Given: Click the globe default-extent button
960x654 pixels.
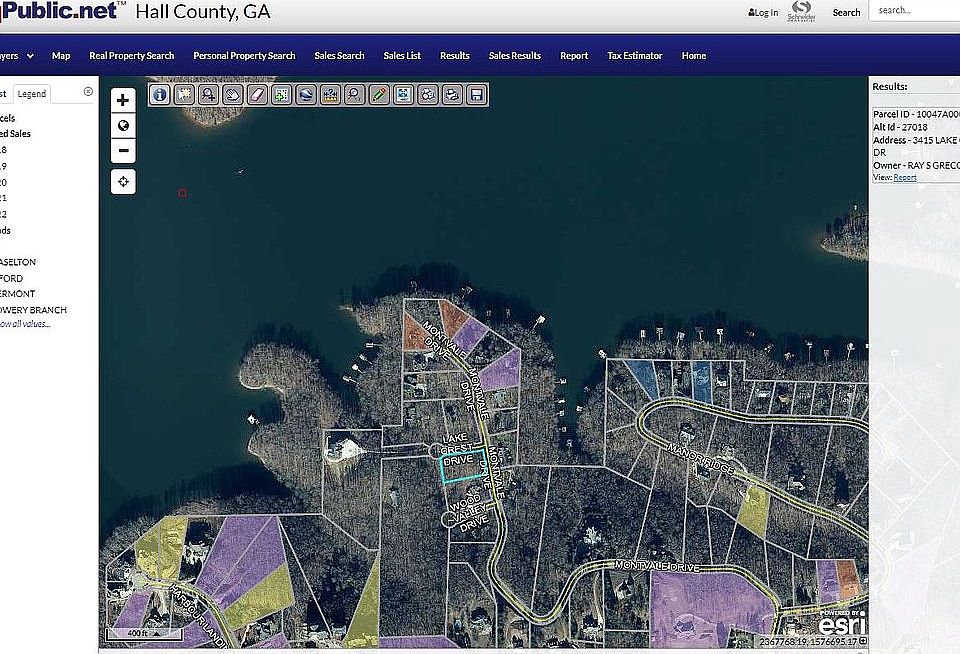Looking at the screenshot, I should pyautogui.click(x=123, y=126).
